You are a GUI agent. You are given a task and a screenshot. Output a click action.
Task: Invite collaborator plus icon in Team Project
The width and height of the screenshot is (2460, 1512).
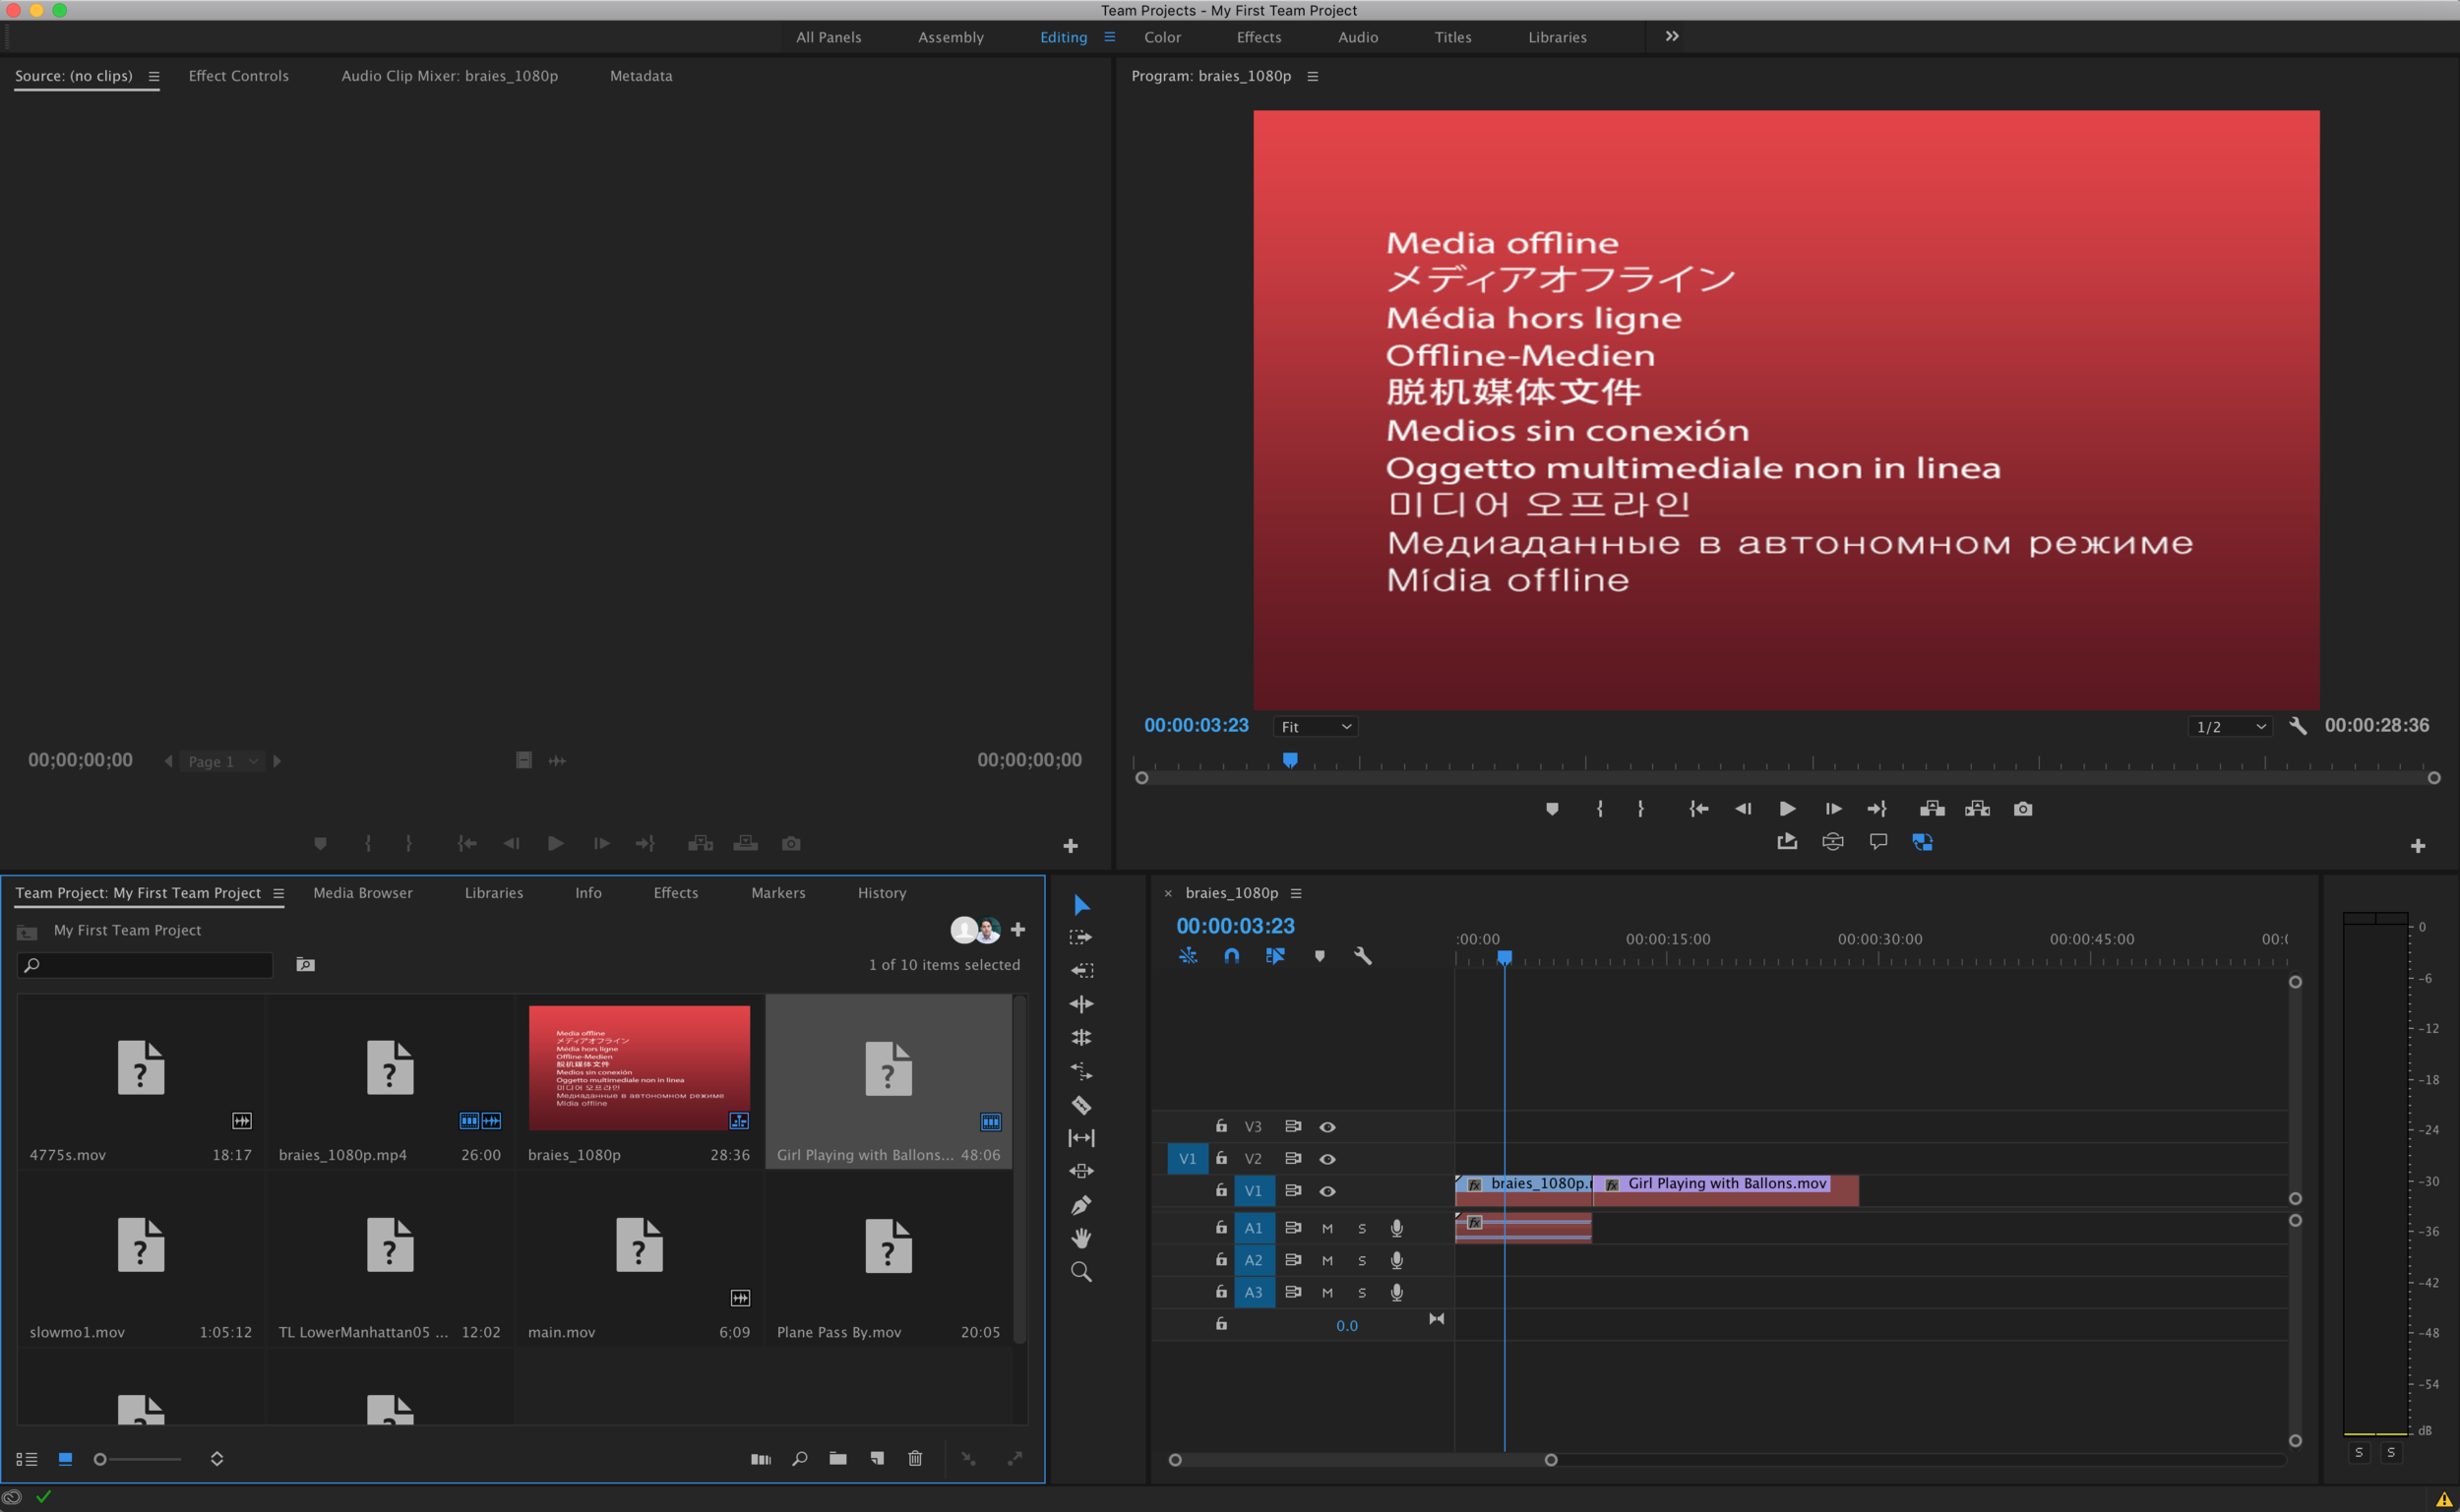pyautogui.click(x=1018, y=930)
